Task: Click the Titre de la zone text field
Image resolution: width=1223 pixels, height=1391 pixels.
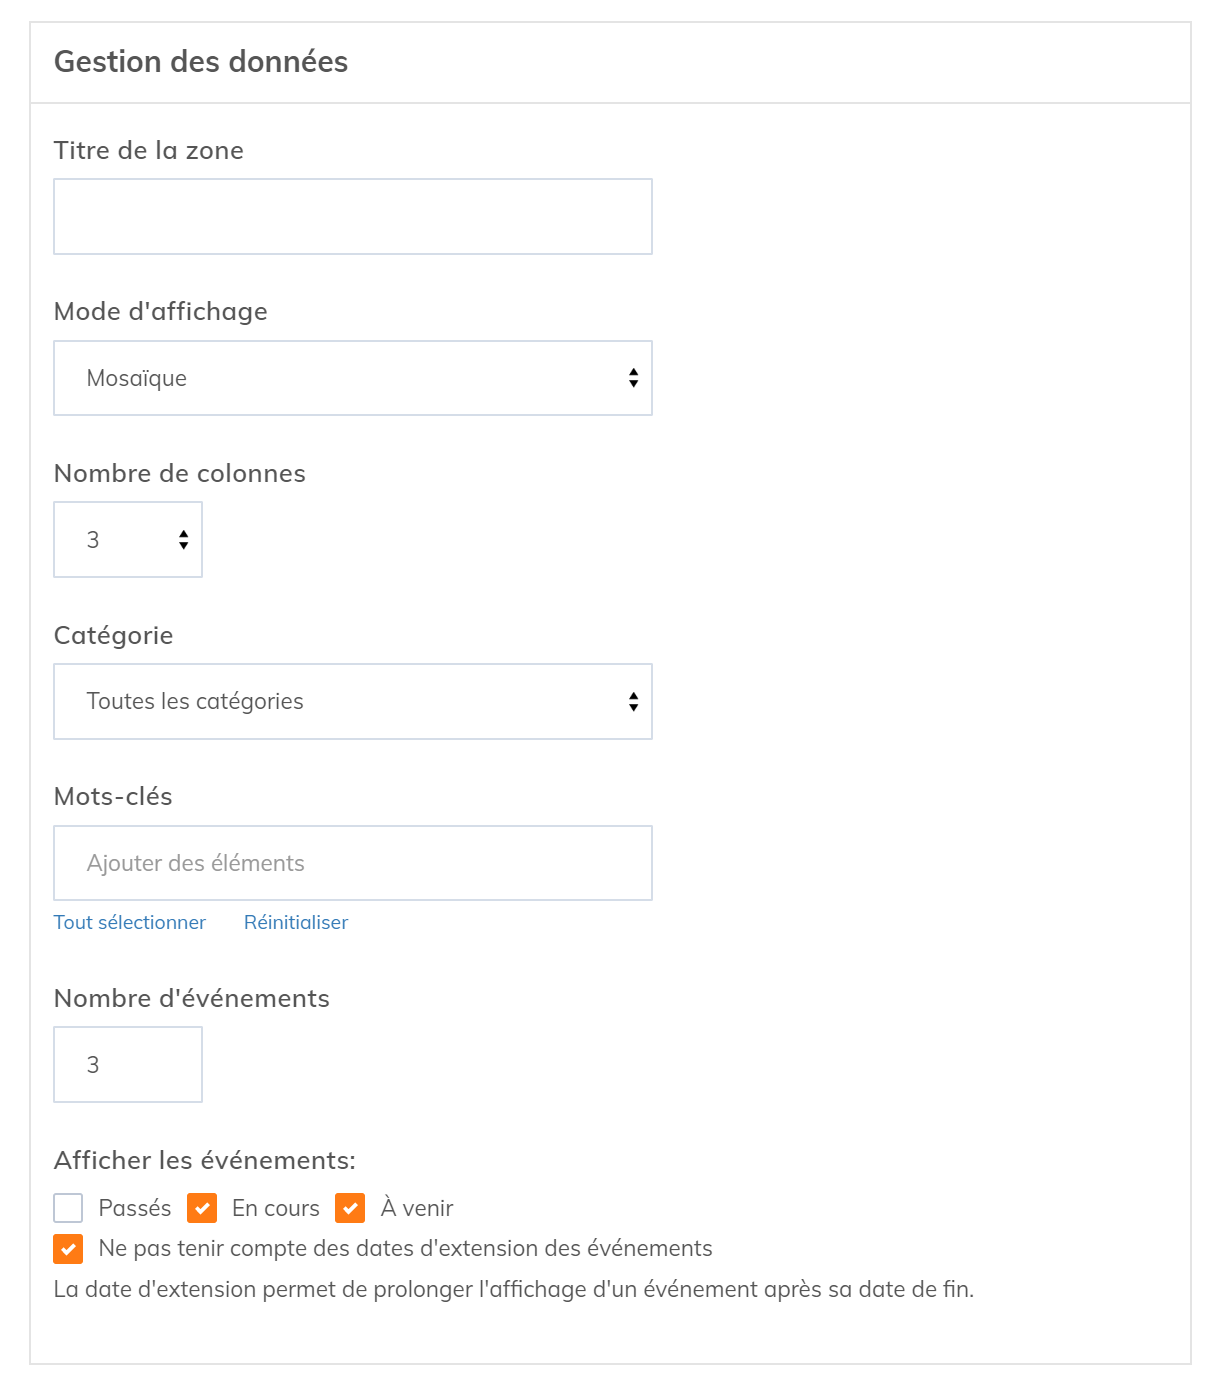Action: (x=352, y=217)
